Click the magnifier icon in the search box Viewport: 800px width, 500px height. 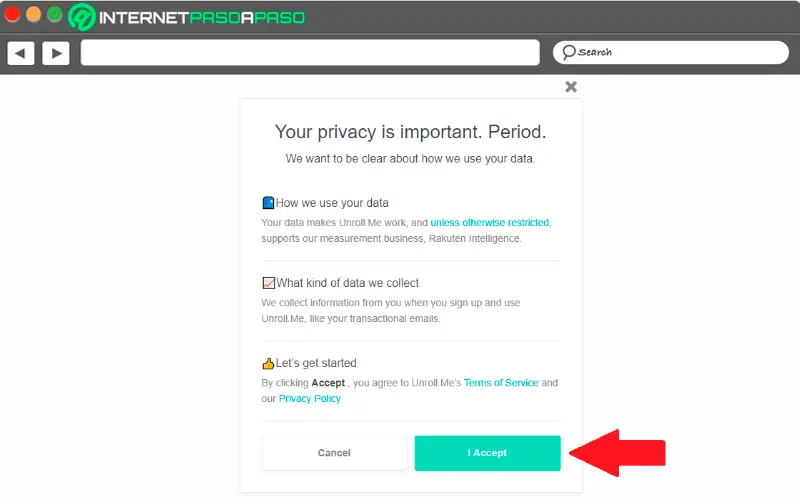tap(568, 52)
